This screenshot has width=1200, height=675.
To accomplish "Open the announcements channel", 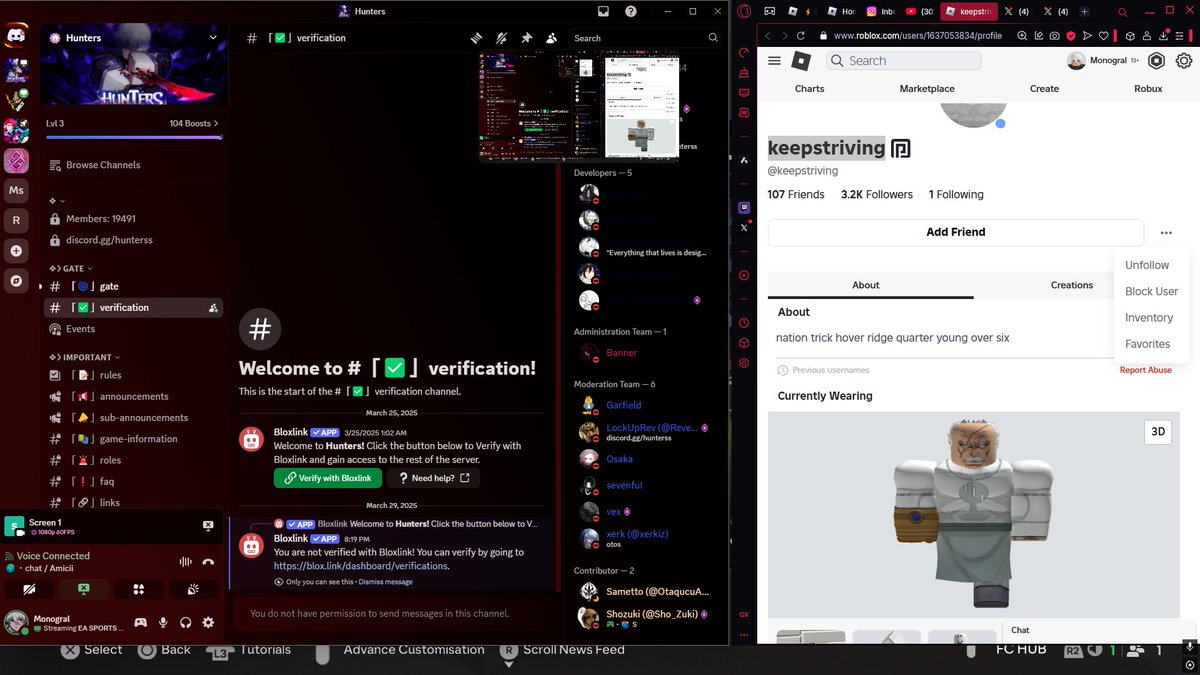I will [133, 396].
